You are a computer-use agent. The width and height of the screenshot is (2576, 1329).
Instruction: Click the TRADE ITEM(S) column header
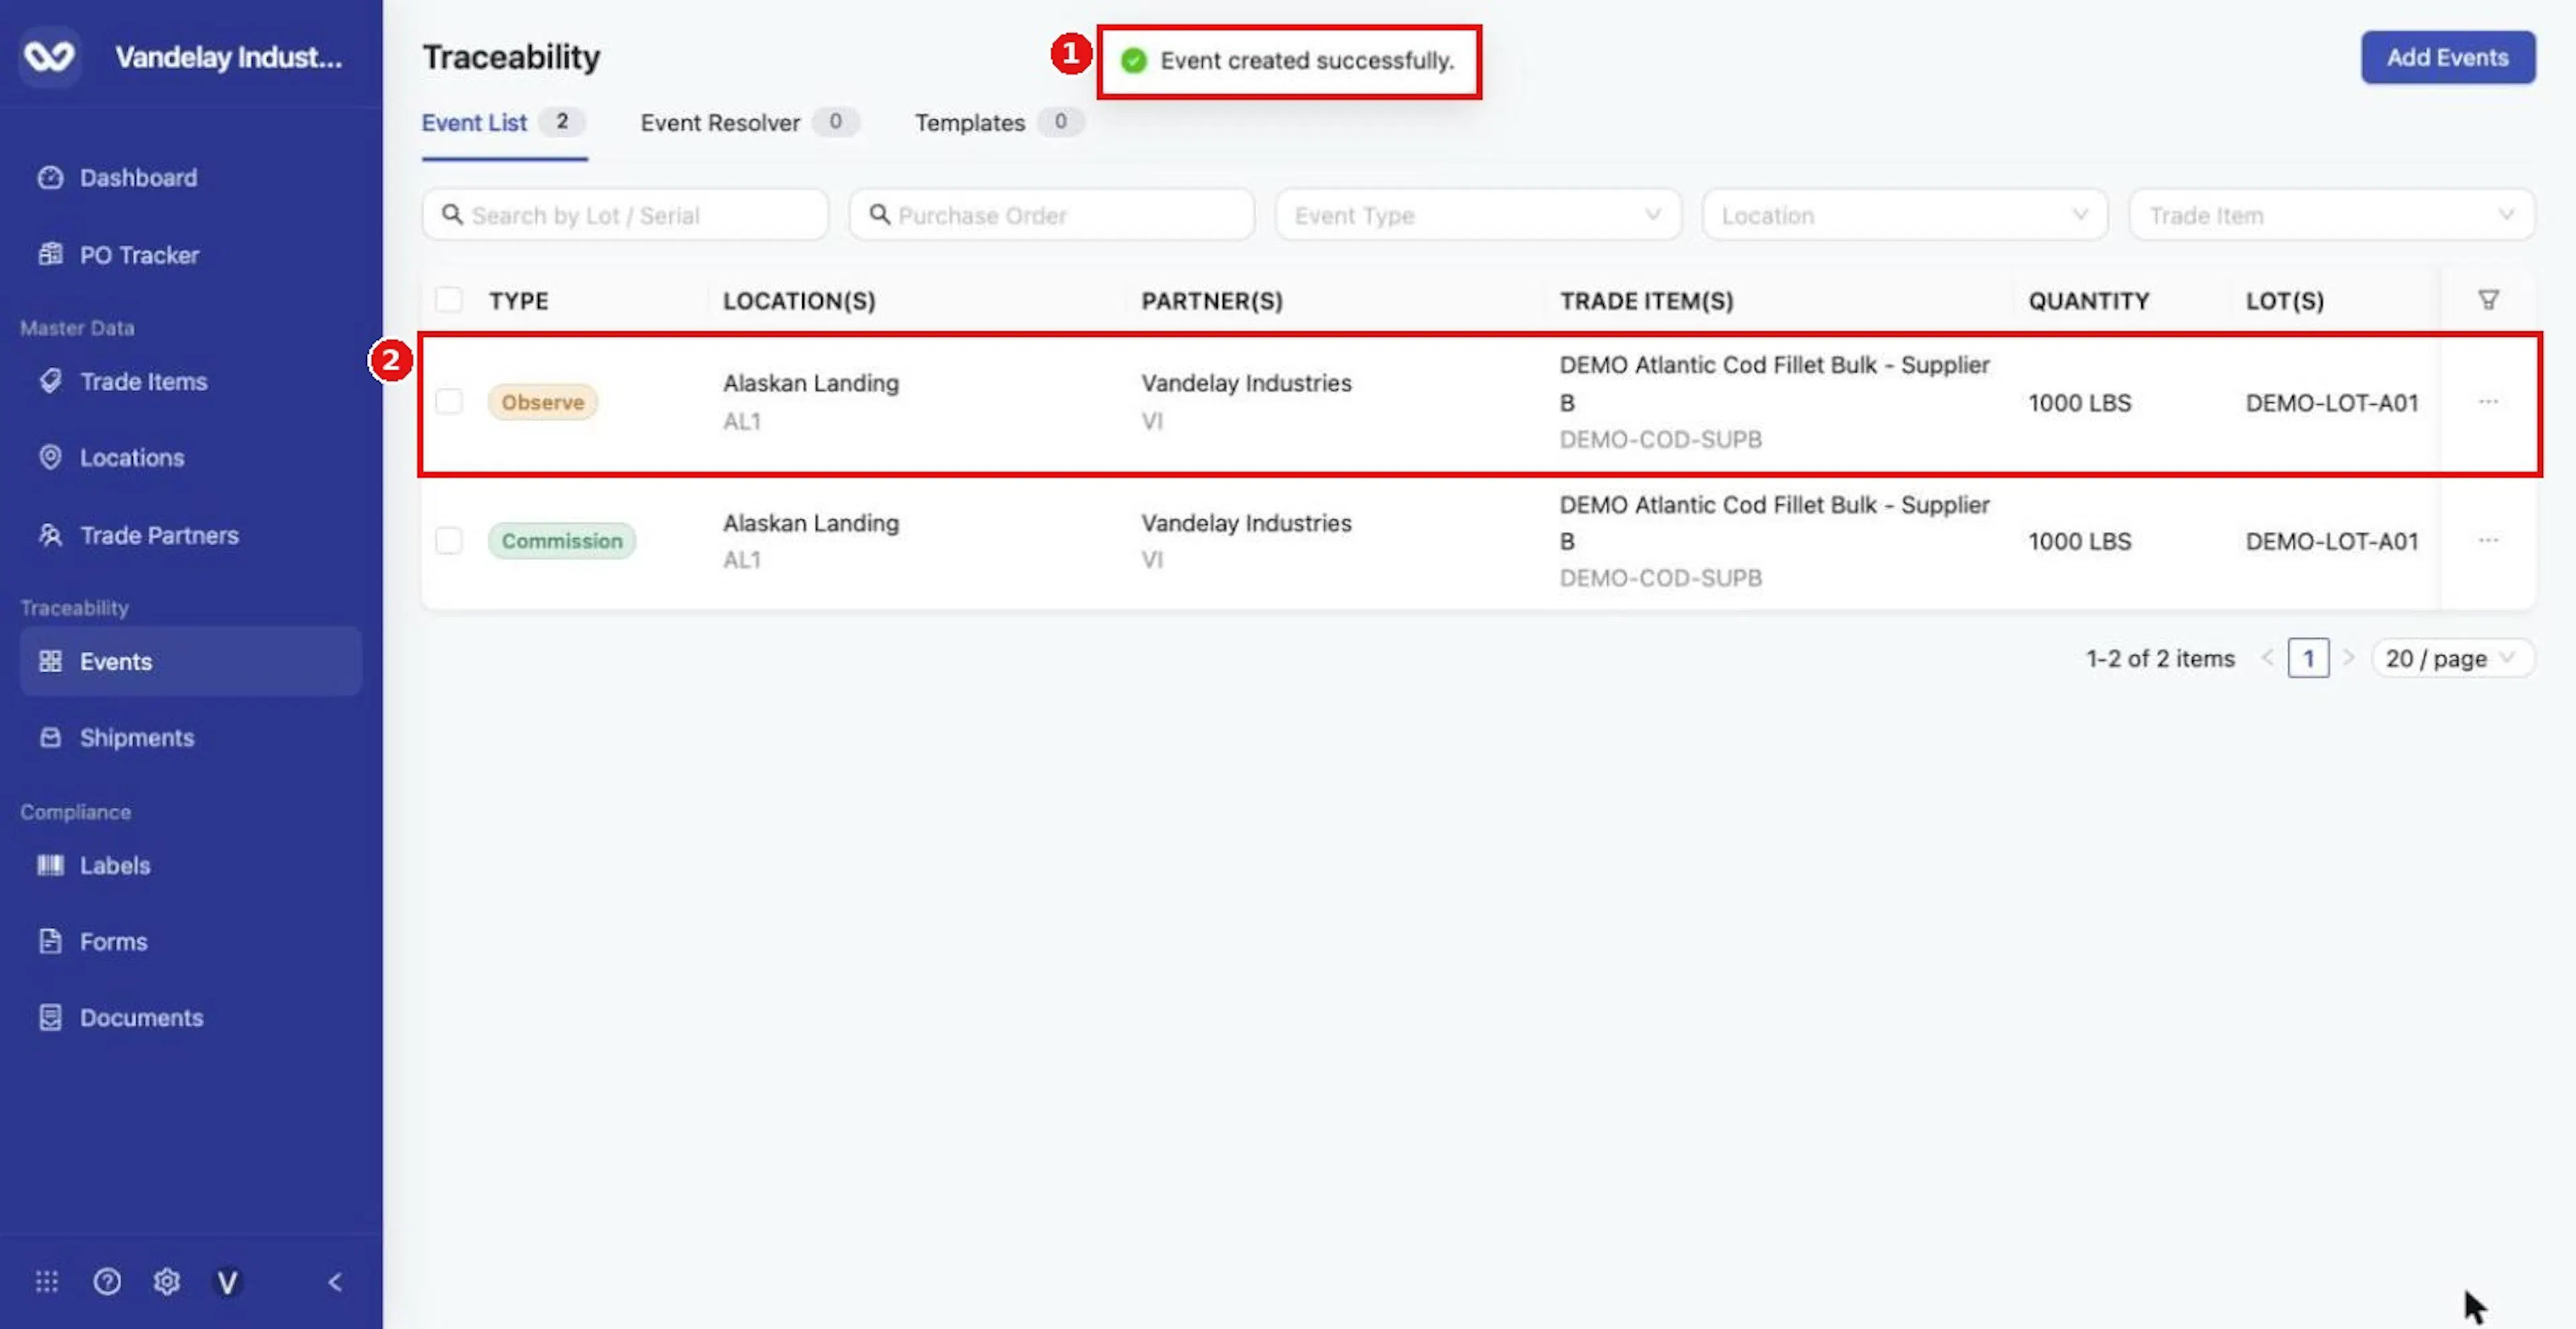(1647, 301)
